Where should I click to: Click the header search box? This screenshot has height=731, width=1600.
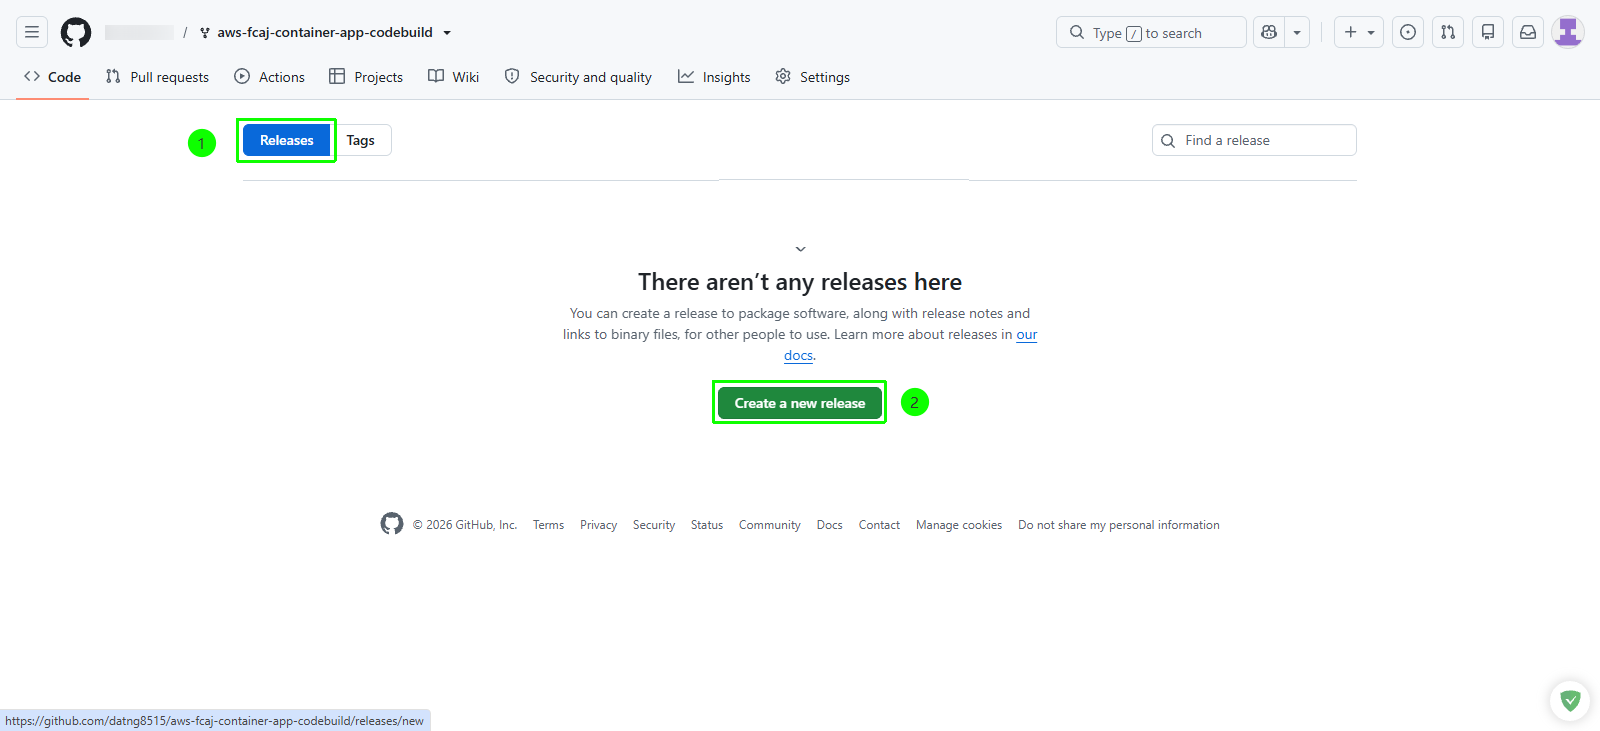(1151, 32)
